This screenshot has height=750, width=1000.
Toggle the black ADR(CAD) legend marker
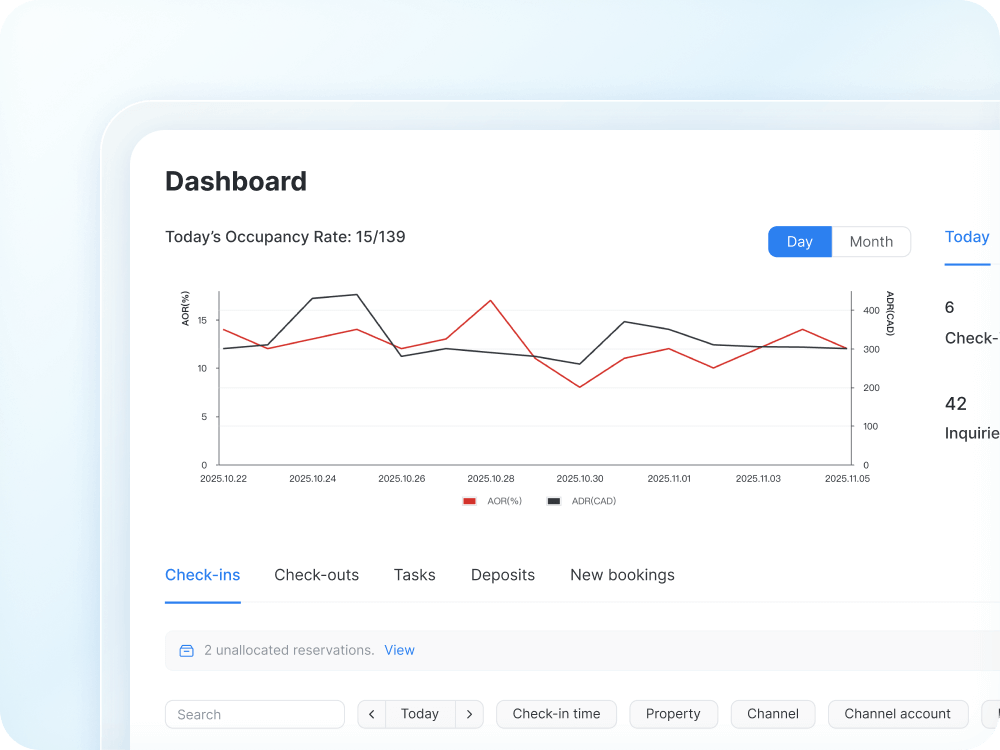click(x=554, y=501)
